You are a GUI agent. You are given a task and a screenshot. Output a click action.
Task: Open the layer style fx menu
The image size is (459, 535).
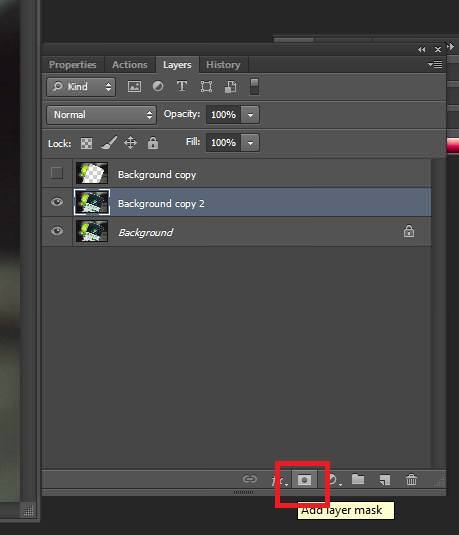pyautogui.click(x=279, y=480)
